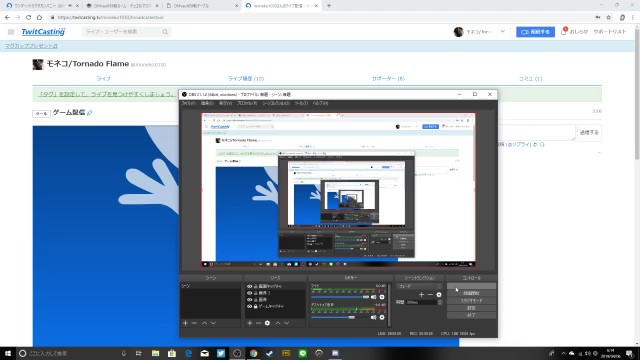Screen dimensions: 640x360
Task: Open OBS ツール(T) menu
Action: point(301,104)
